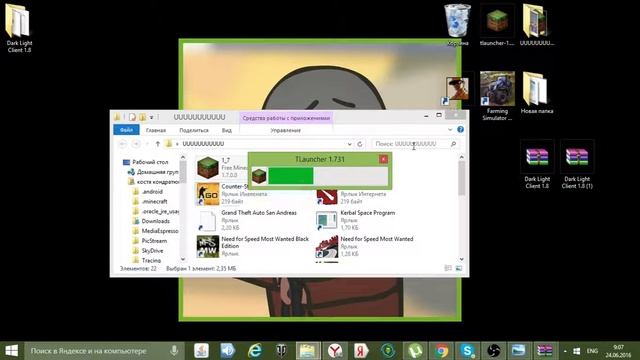Open the Yandex Browser taskbar icon
The height and width of the screenshot is (360, 640).
tap(334, 351)
